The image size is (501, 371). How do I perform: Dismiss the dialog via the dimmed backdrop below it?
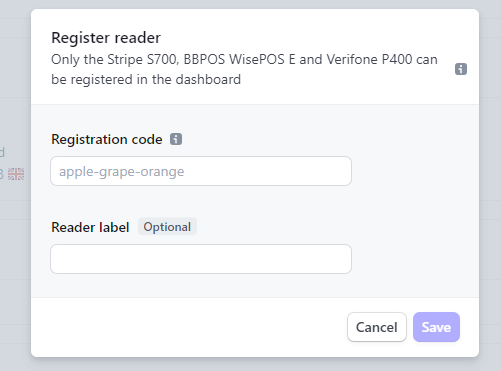(250, 364)
